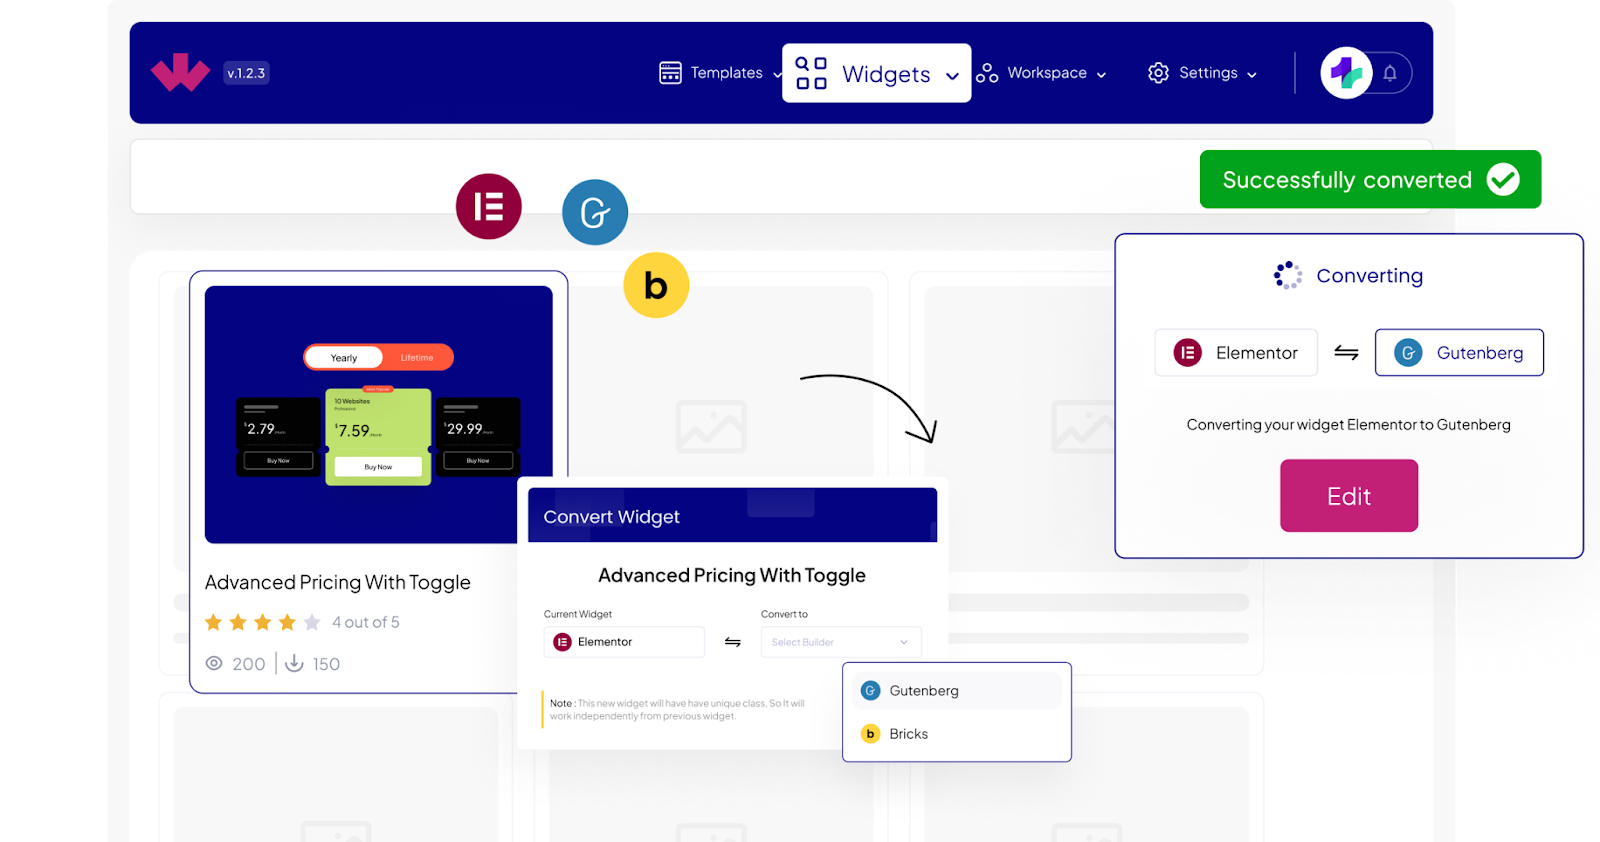The height and width of the screenshot is (842, 1600).
Task: Click the swap arrows in Convert Widget dialog
Action: click(x=733, y=642)
